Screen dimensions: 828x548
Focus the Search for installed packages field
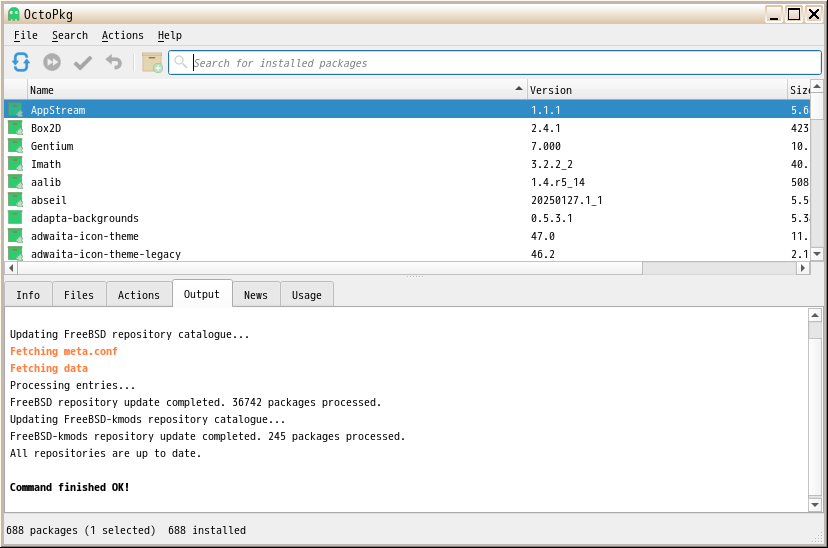[495, 63]
